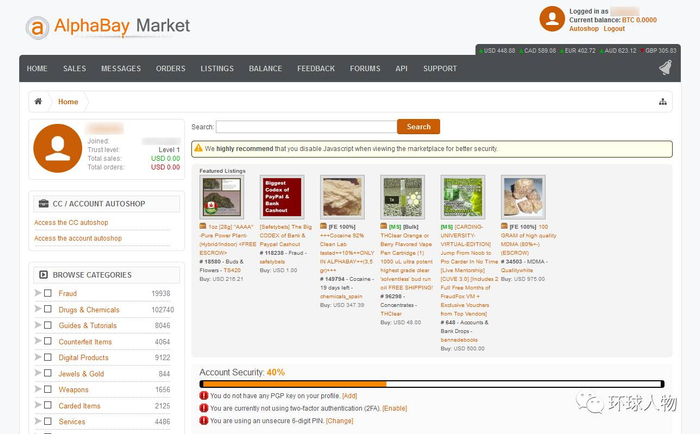Open the API menu item
Screen dimensions: 700x434
[401, 68]
